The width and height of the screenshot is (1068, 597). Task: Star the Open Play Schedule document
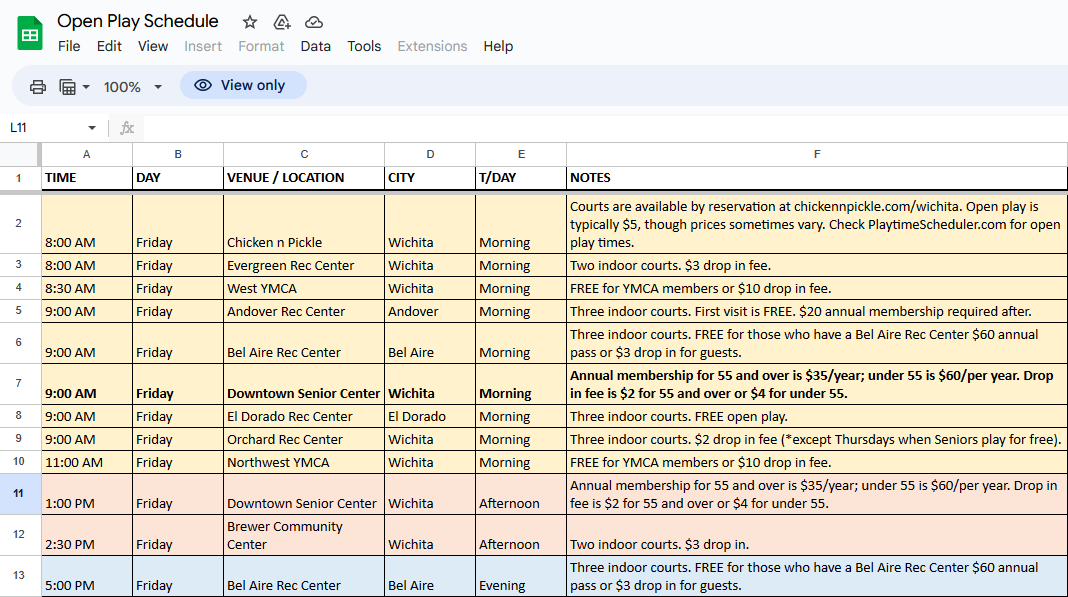(250, 22)
